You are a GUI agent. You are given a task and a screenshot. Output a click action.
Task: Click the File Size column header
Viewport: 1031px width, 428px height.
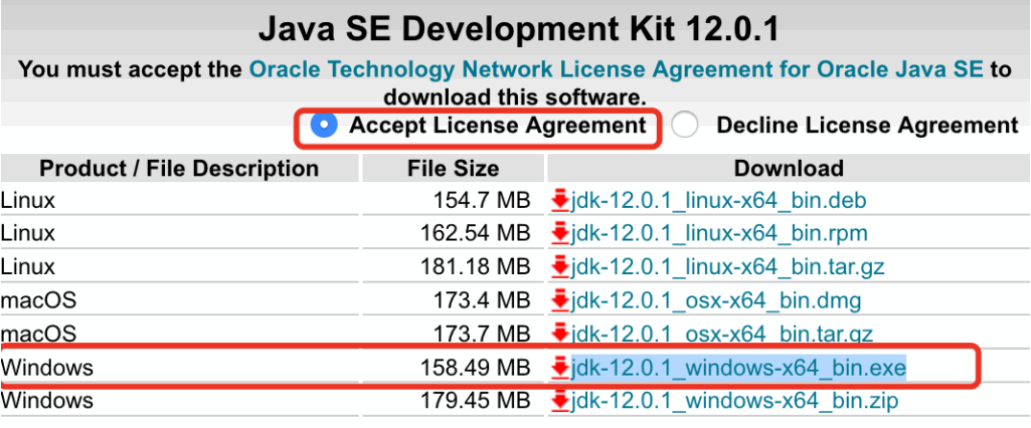tap(452, 168)
